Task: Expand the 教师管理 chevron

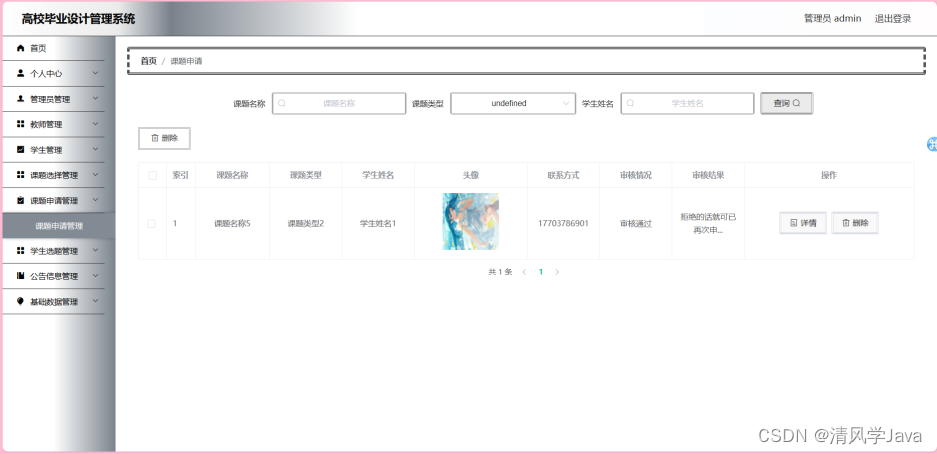Action: point(95,124)
